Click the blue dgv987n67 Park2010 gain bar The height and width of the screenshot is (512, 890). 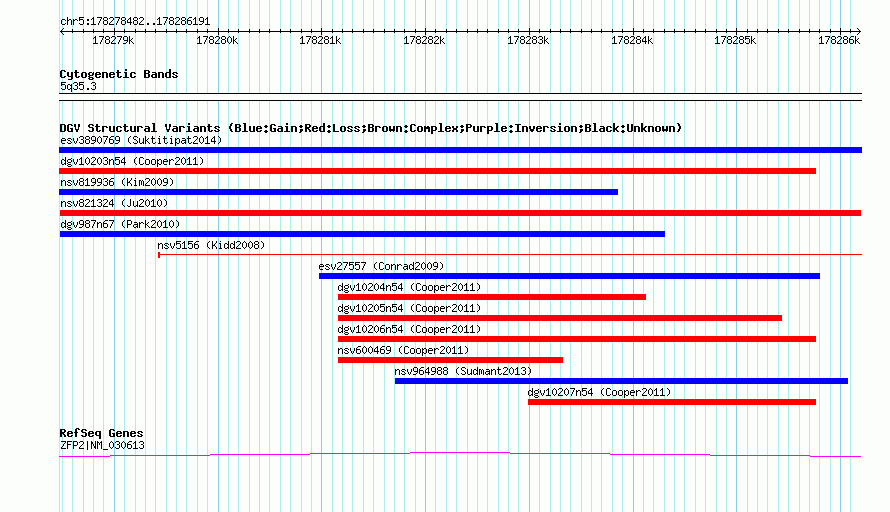362,234
